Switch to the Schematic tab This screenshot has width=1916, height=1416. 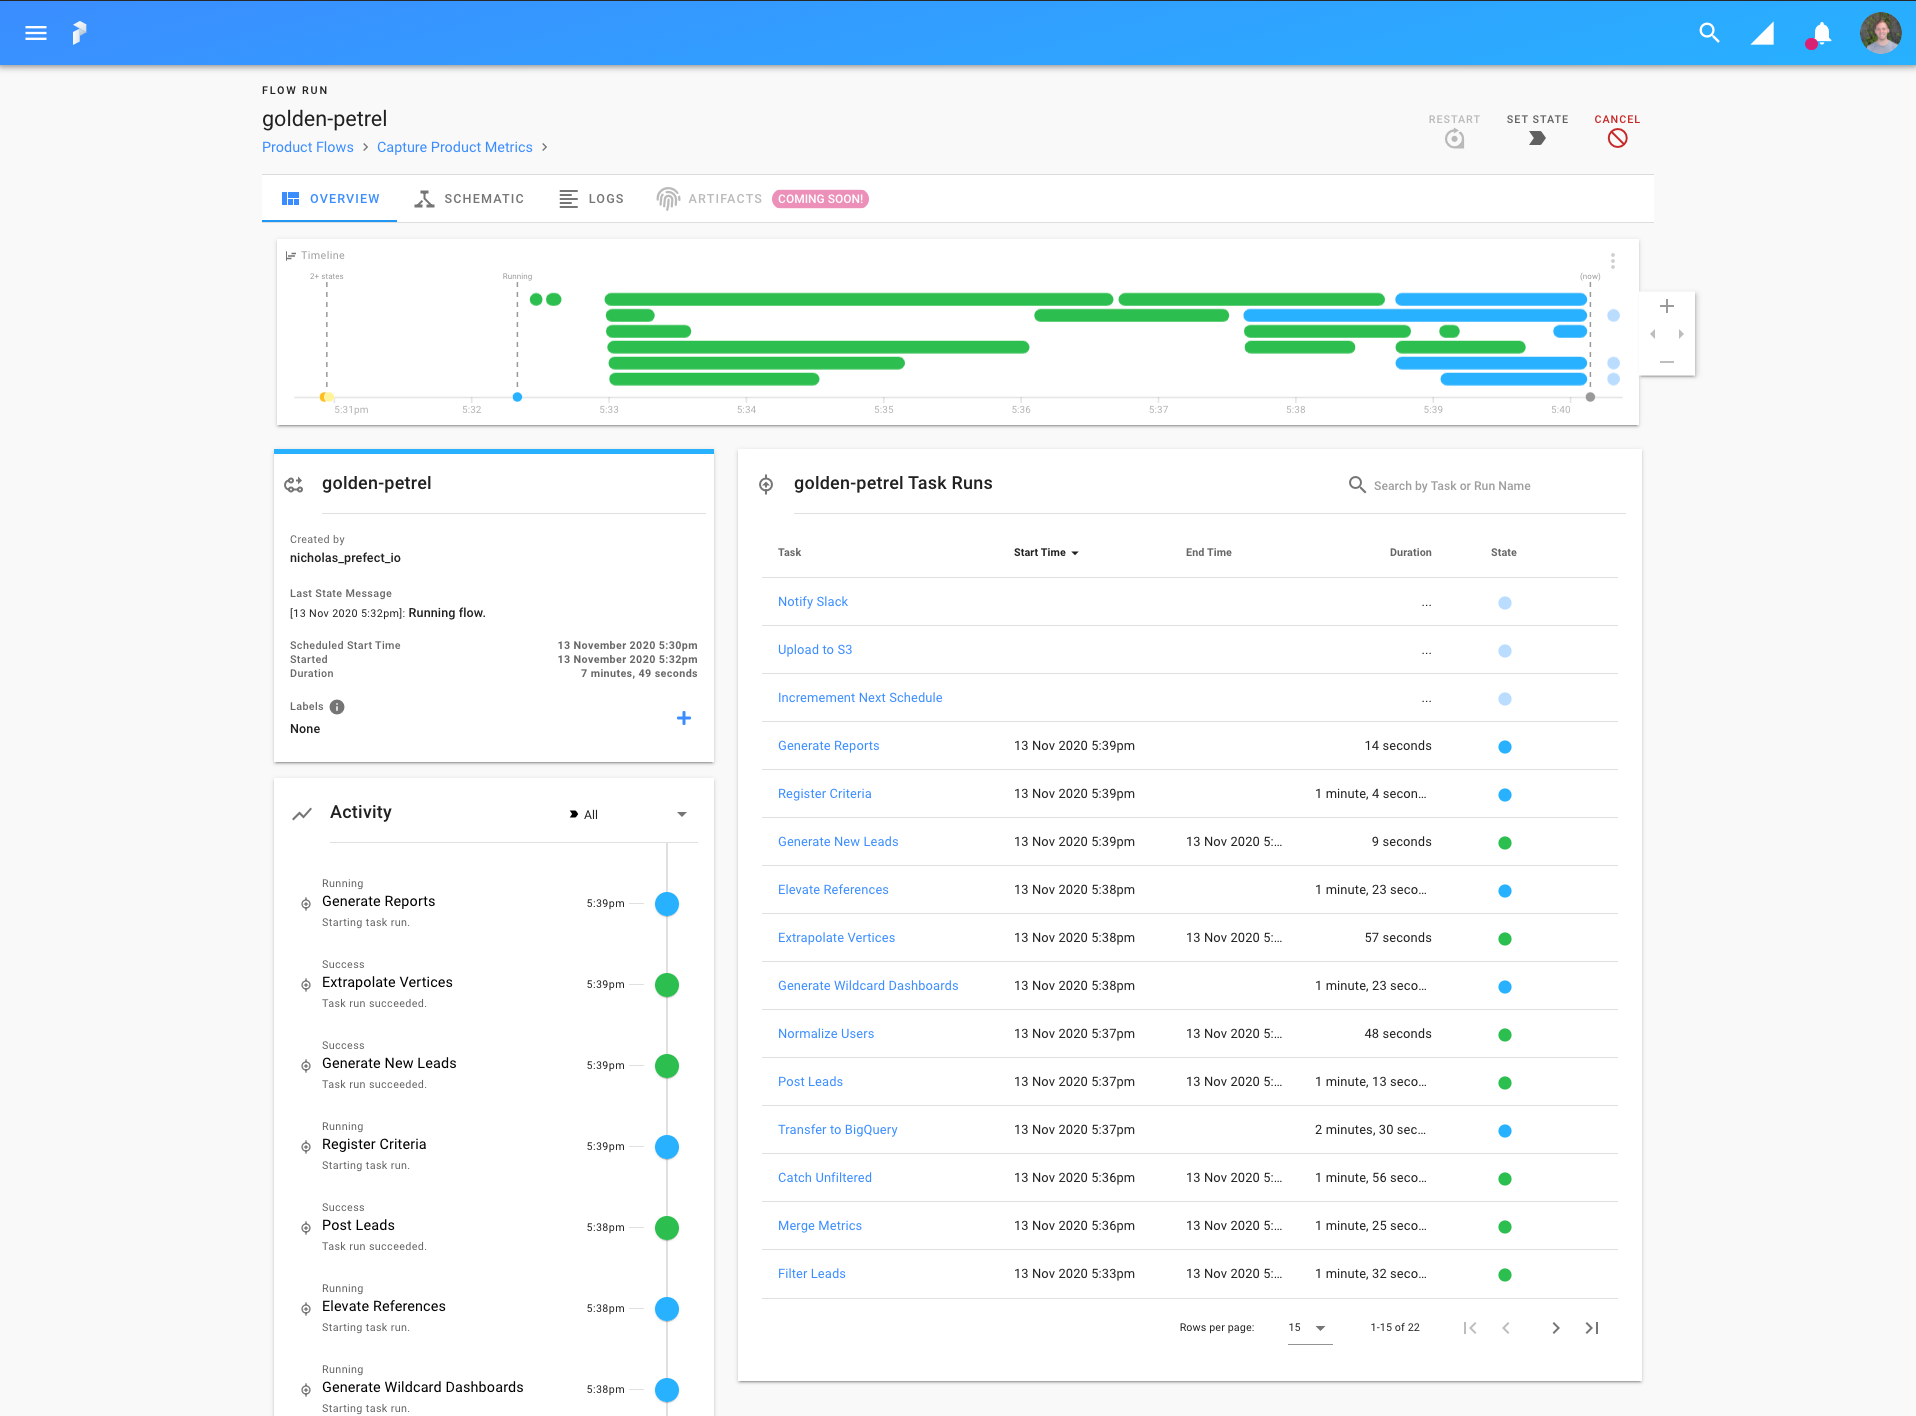click(470, 199)
